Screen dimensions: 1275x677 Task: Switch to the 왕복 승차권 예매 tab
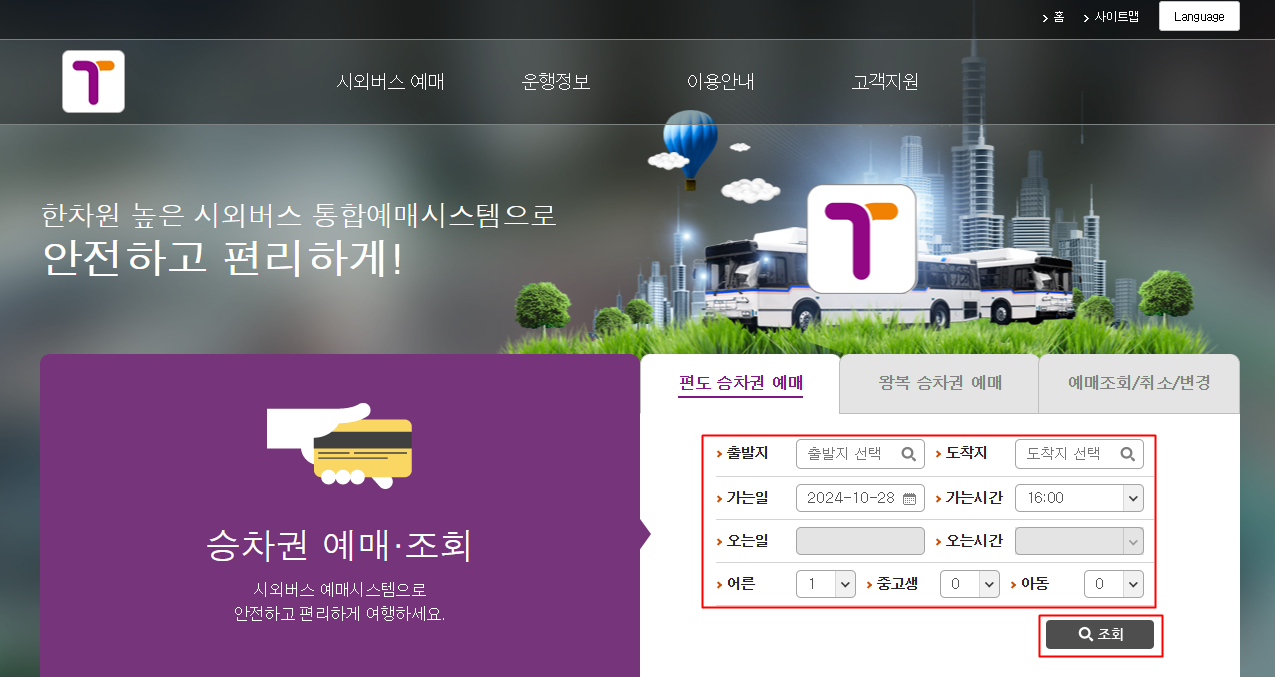coord(940,383)
